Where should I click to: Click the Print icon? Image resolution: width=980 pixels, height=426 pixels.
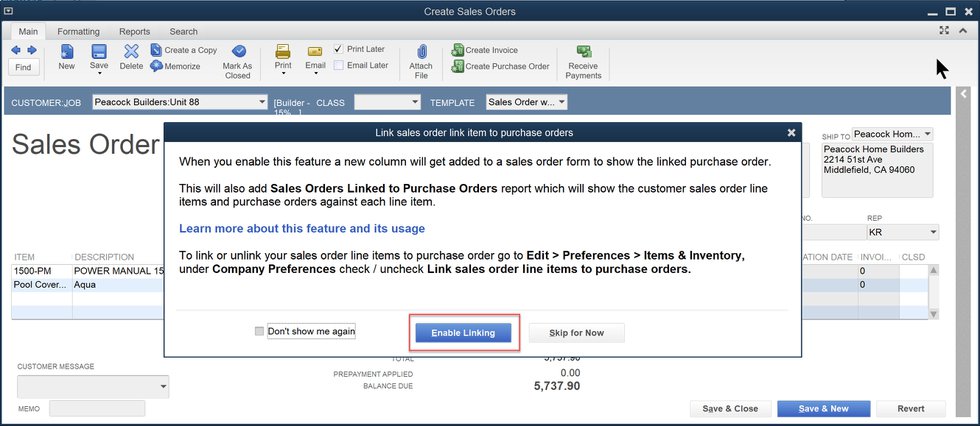point(283,52)
